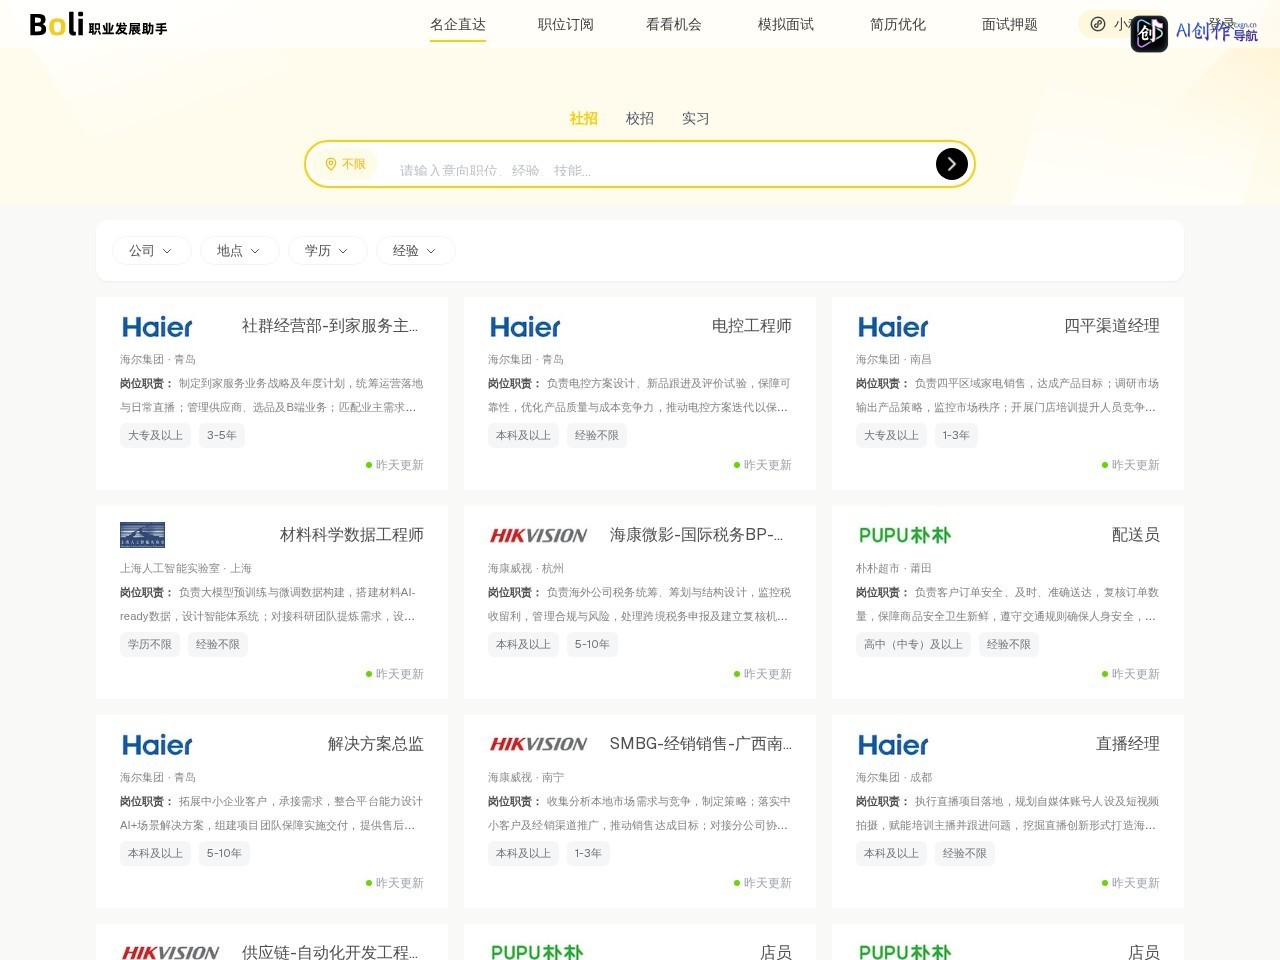1280x960 pixels.
Task: Click HIKVISION logo on SMBG-经销销售 card
Action: coord(538,744)
